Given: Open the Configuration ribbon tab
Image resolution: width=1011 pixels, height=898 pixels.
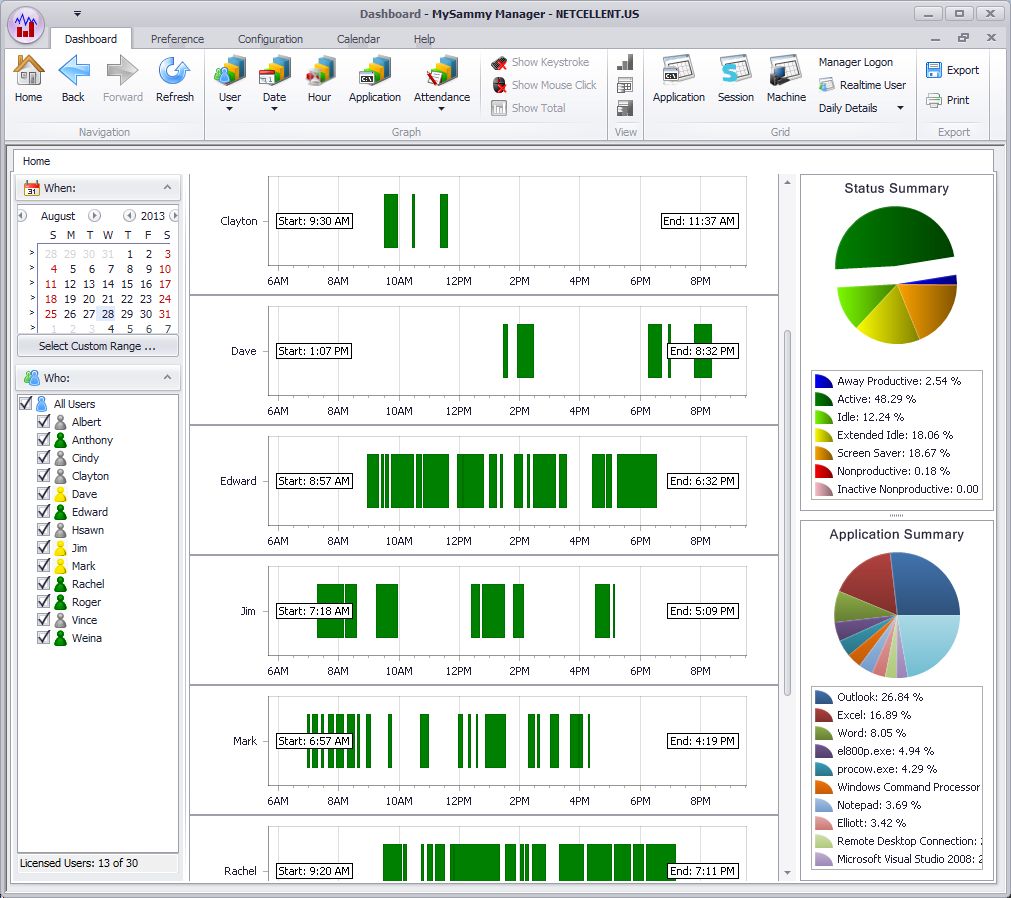Looking at the screenshot, I should coord(270,39).
